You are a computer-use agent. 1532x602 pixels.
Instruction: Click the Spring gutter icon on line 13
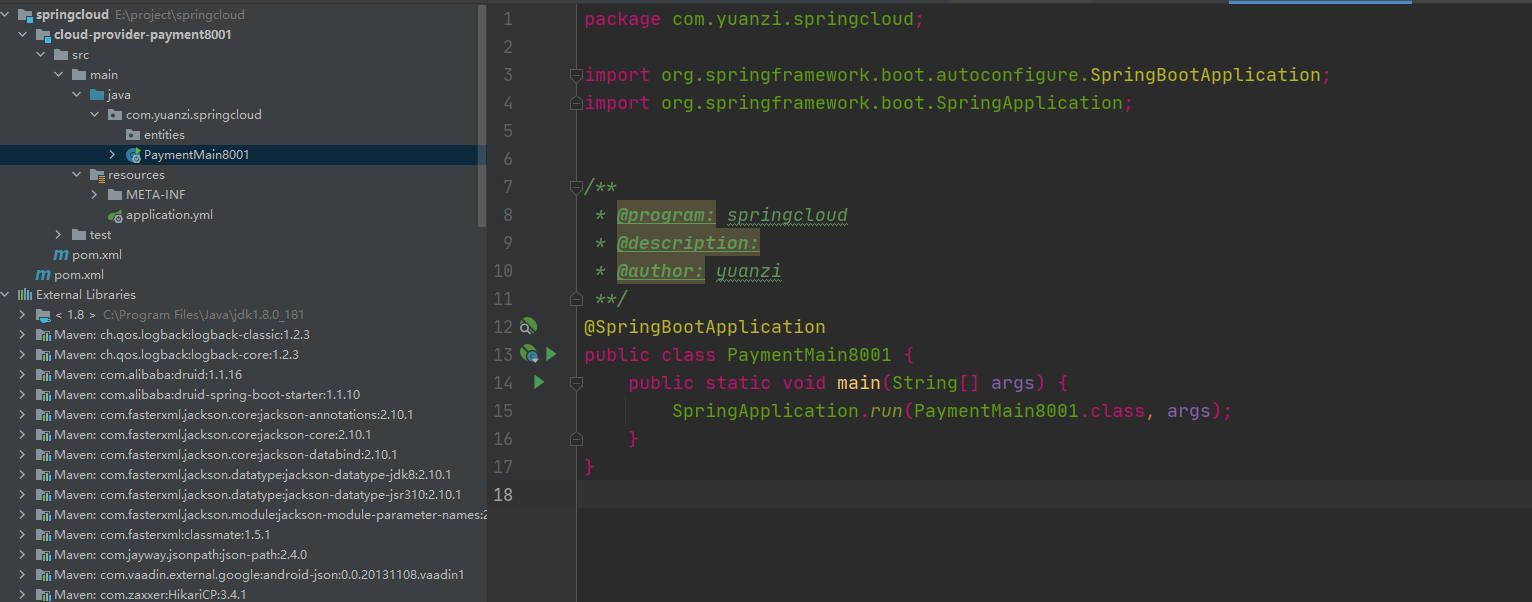(529, 354)
